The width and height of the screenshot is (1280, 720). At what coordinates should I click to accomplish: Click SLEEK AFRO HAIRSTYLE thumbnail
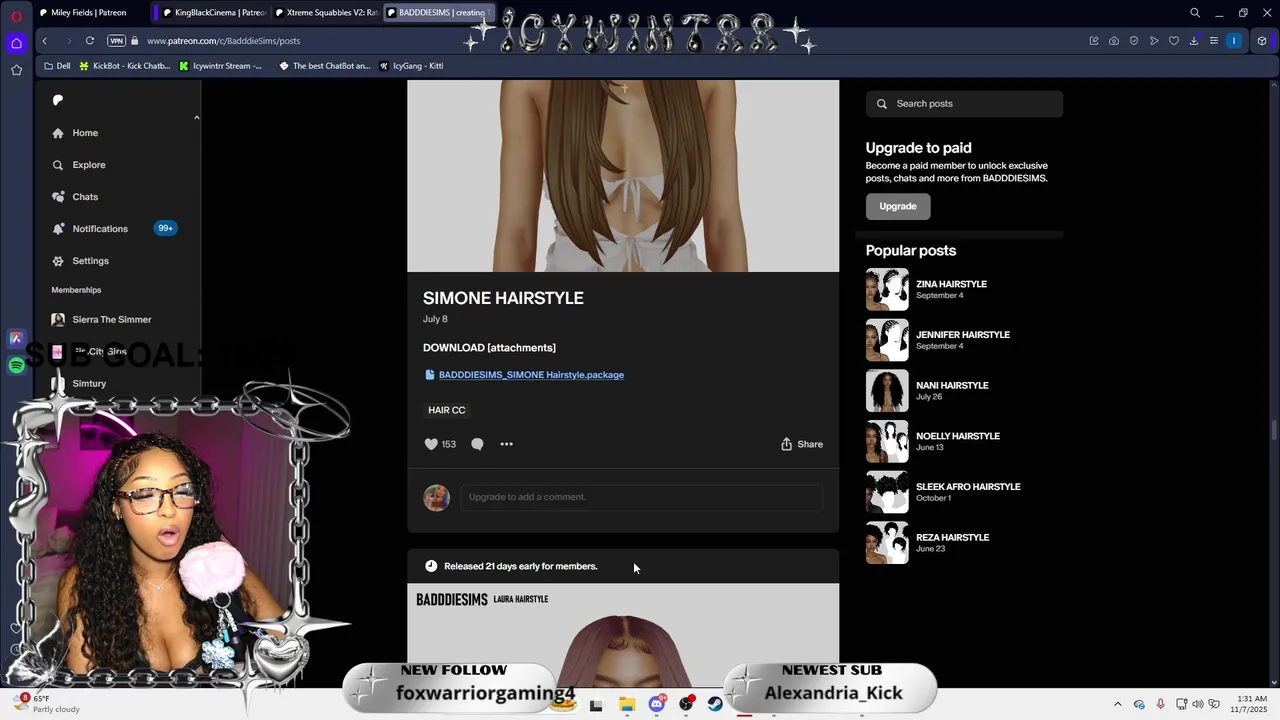tap(887, 492)
